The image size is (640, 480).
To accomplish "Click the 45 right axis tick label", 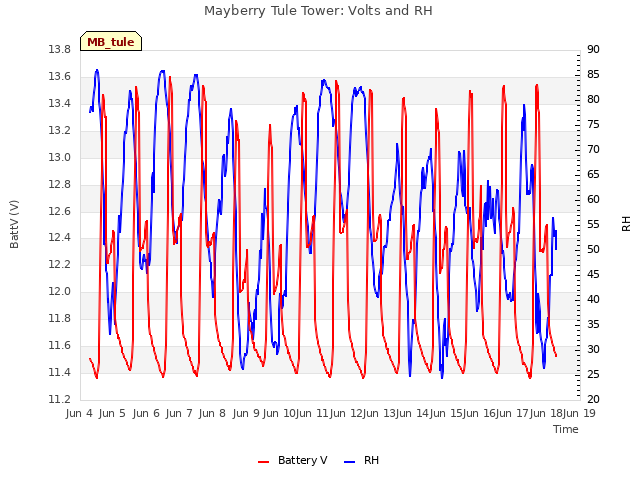I will coord(593,274).
